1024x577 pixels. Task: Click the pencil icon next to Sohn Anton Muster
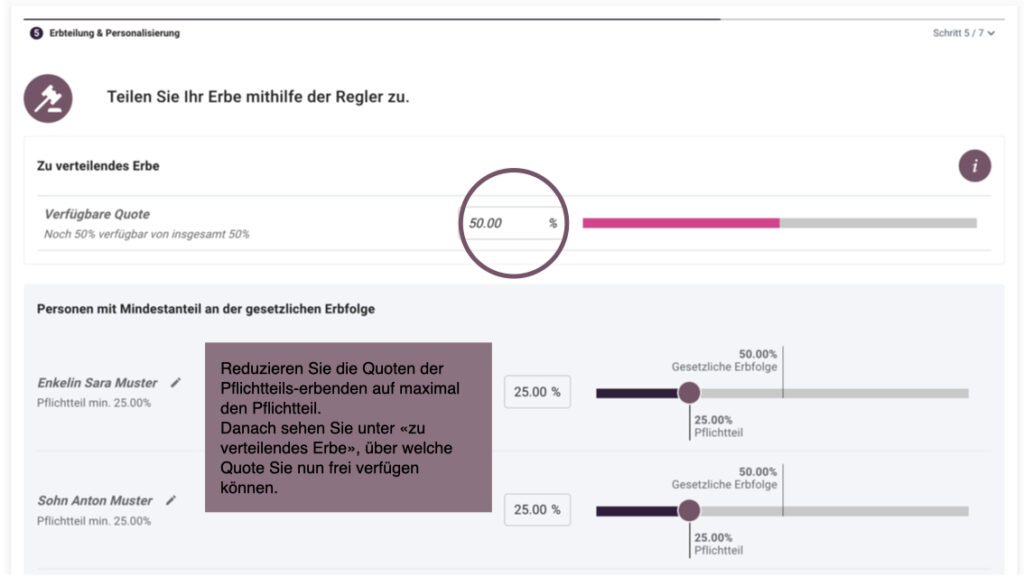point(171,500)
